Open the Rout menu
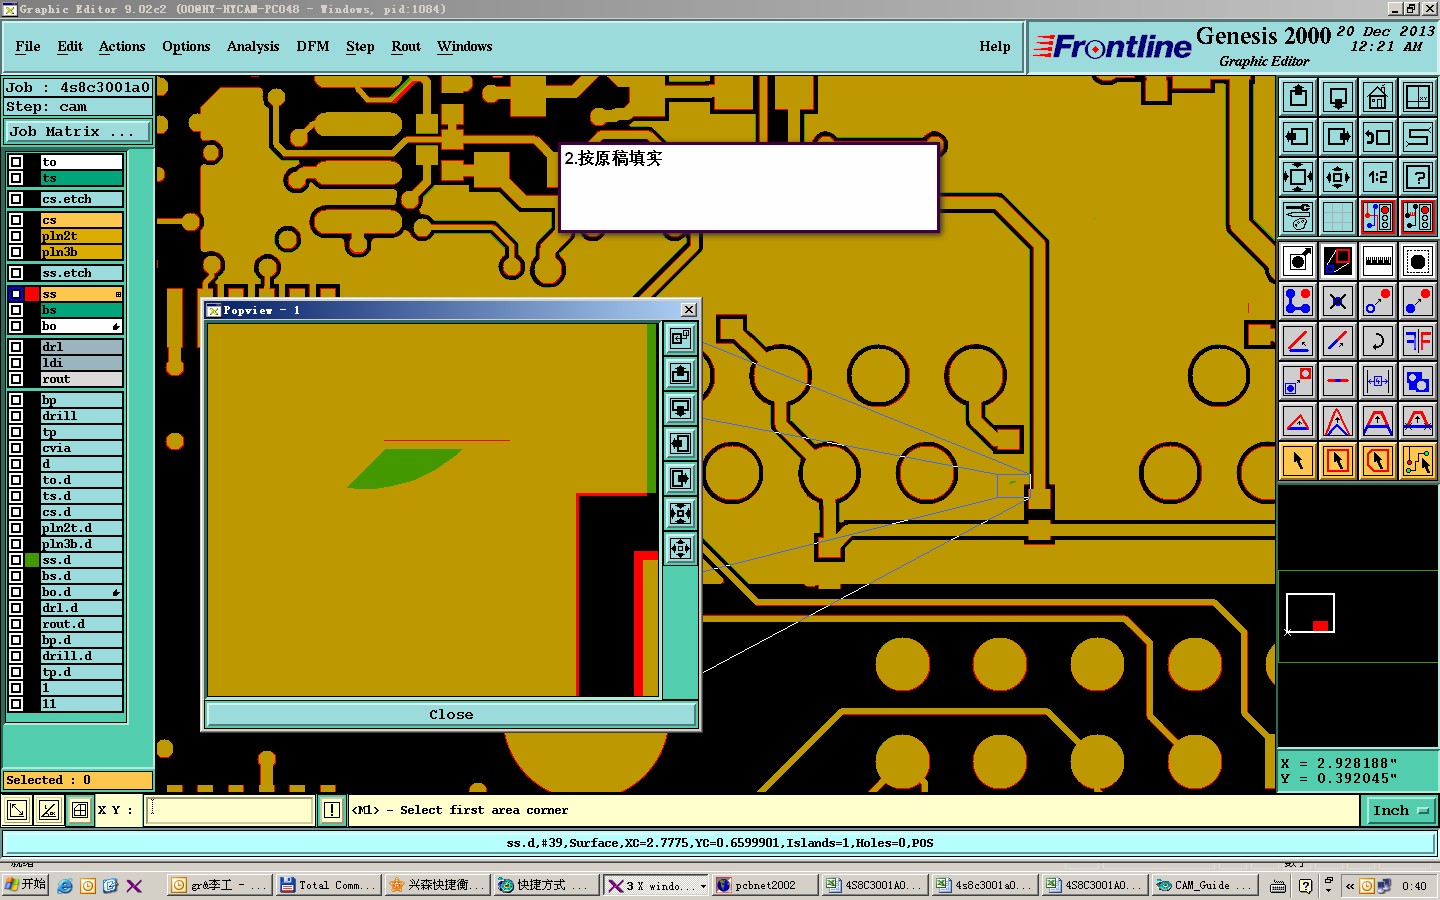Viewport: 1440px width, 900px height. tap(406, 47)
